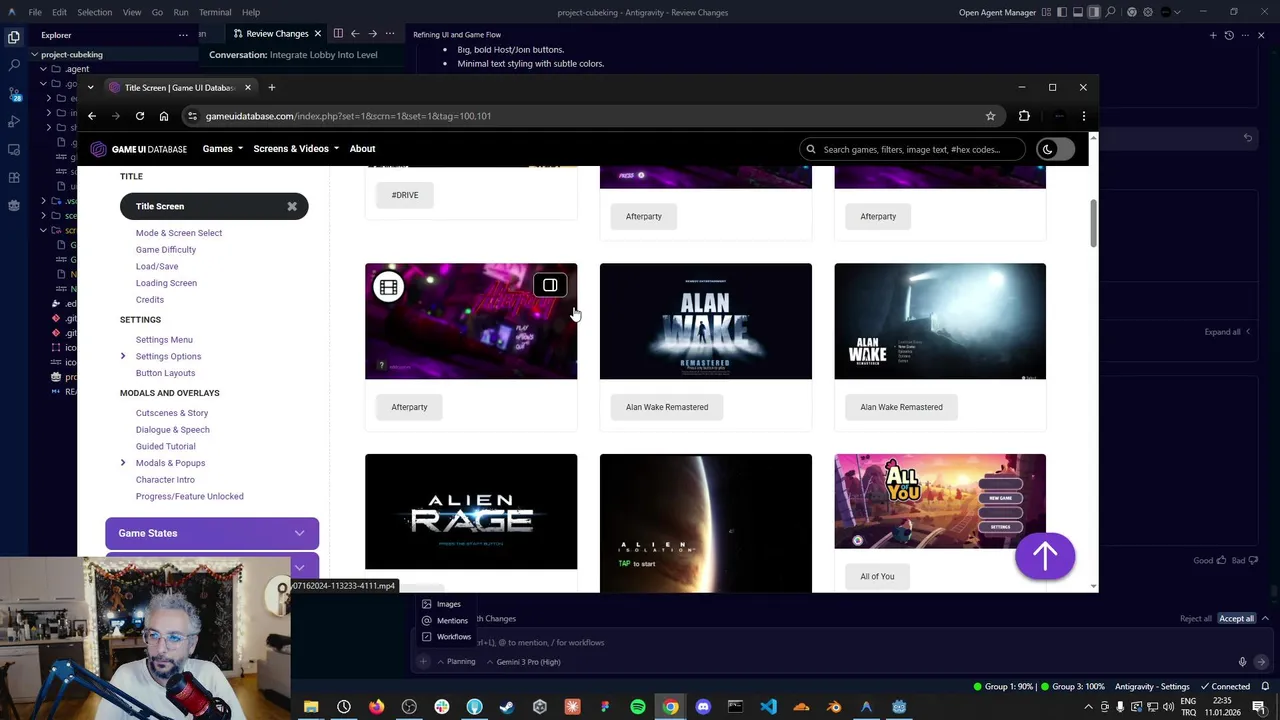Collapse project-cubeking folder in Explorer
Image resolution: width=1280 pixels, height=720 pixels.
click(x=35, y=54)
